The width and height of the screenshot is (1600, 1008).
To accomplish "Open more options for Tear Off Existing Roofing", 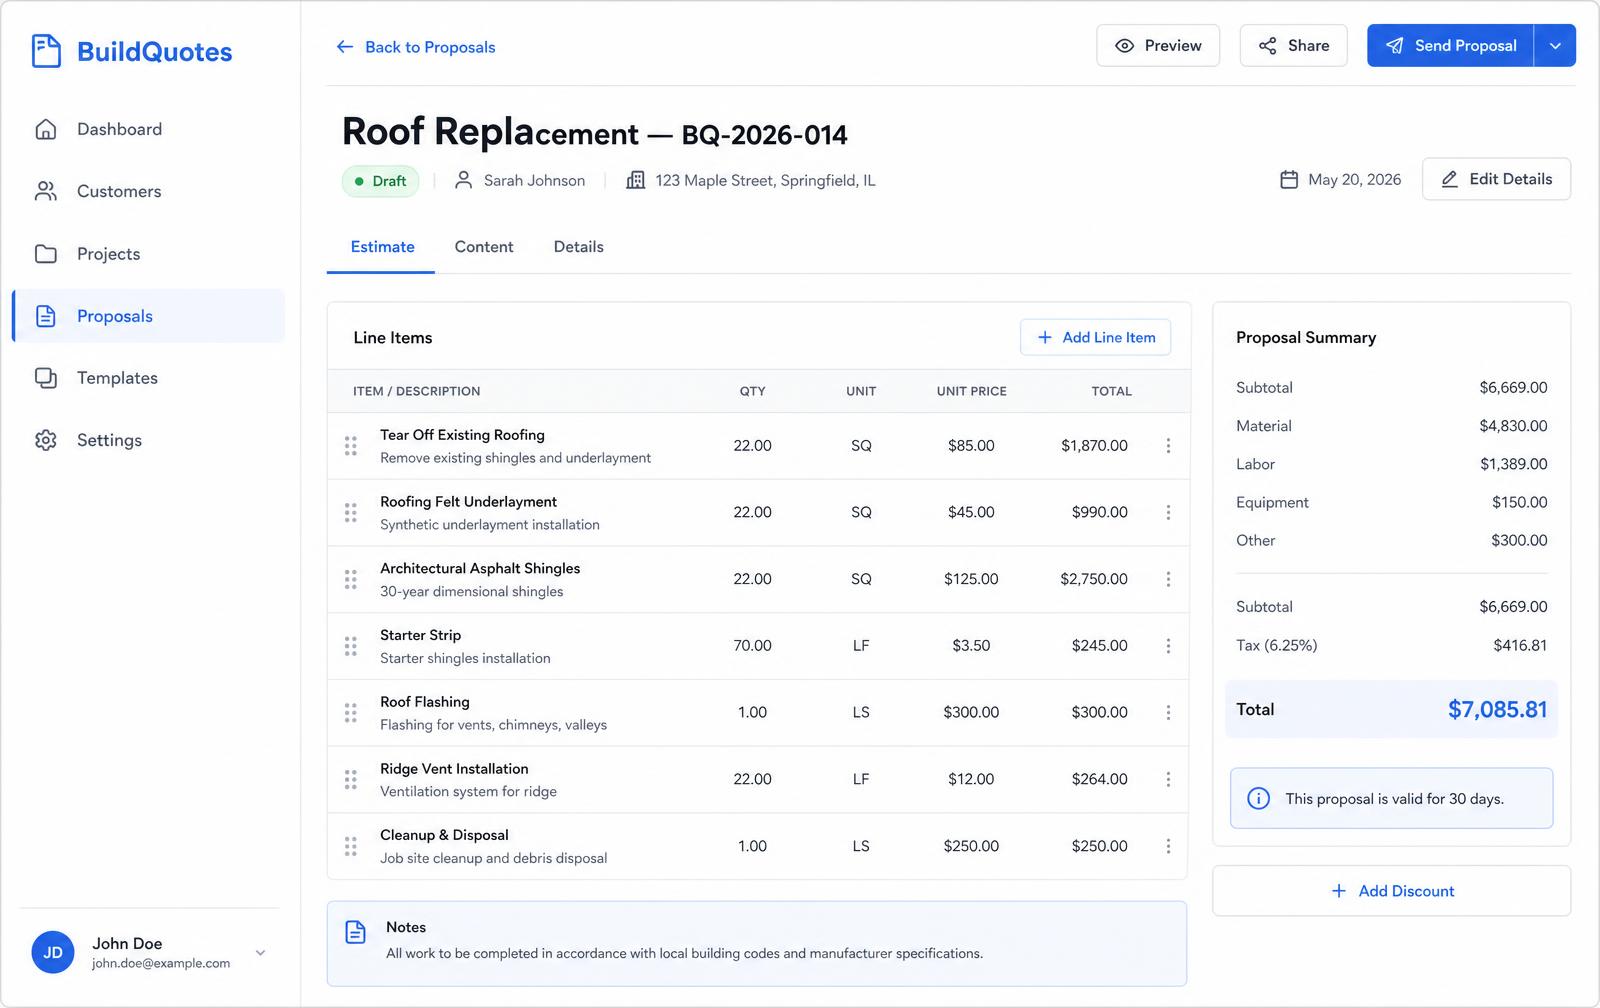I will click(1168, 446).
